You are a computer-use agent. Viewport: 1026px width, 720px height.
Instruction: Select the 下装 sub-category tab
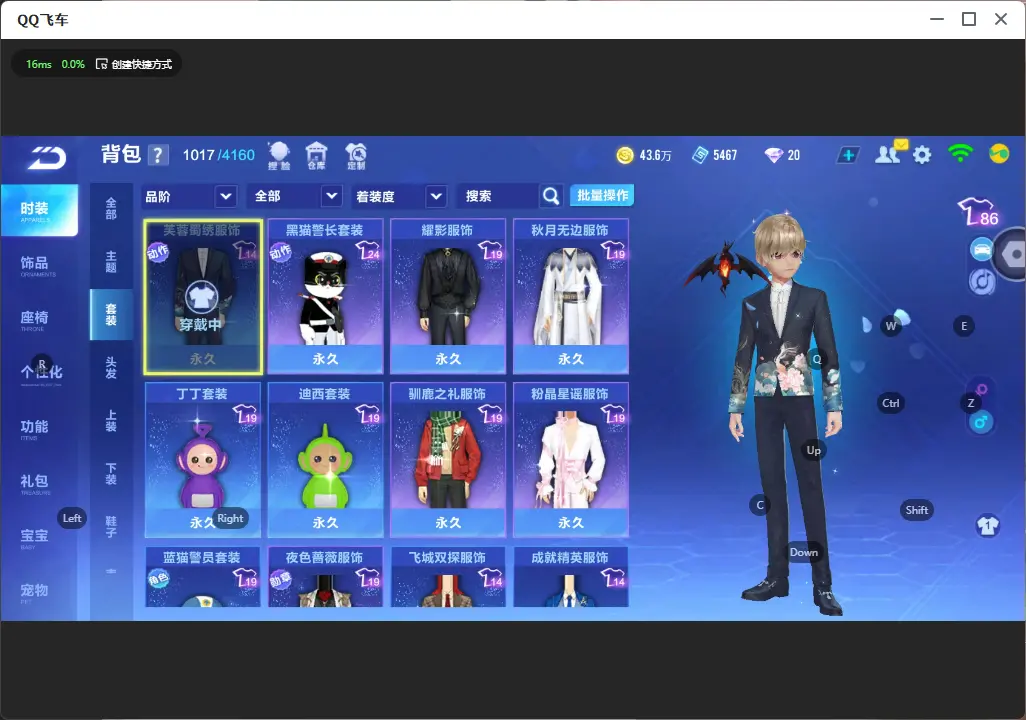tap(111, 474)
